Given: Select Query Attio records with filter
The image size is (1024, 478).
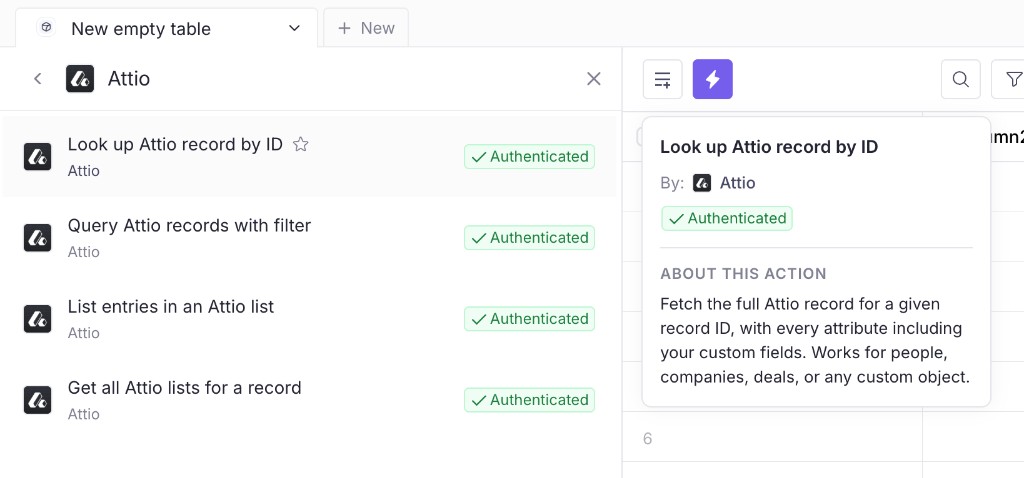Looking at the screenshot, I should point(310,238).
